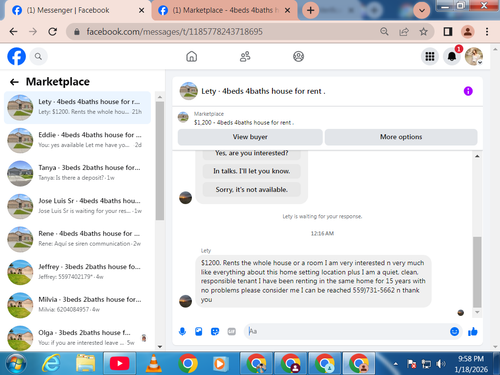This screenshot has height=375, width=500.
Task: Open the Eddie conversation
Action: point(77,140)
